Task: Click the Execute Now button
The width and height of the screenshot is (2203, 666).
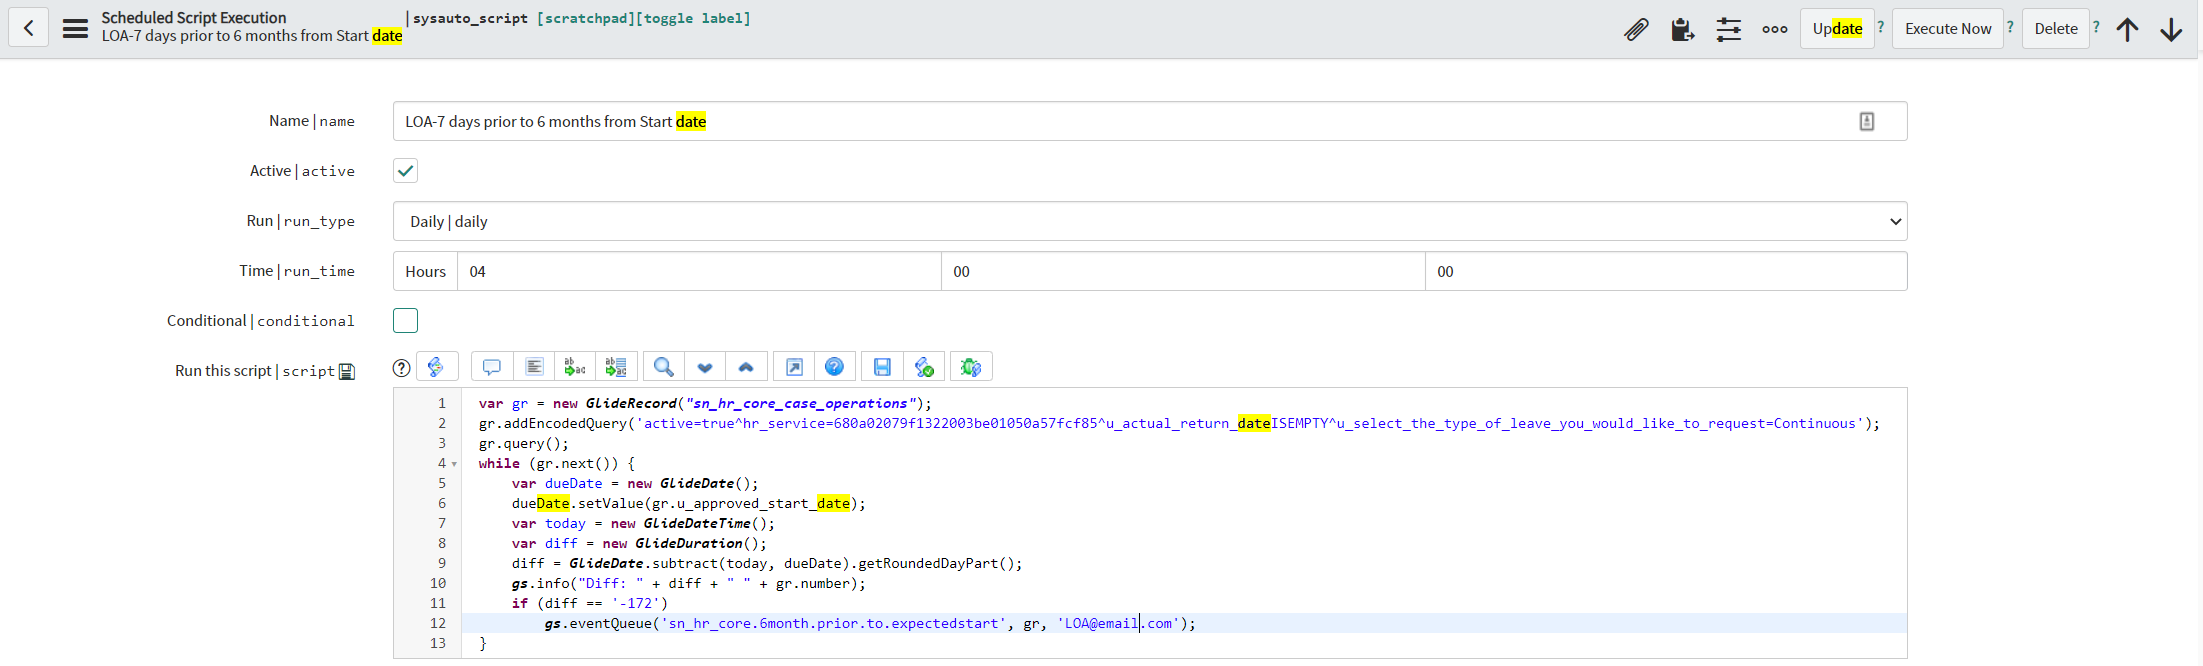Action: point(1947,29)
